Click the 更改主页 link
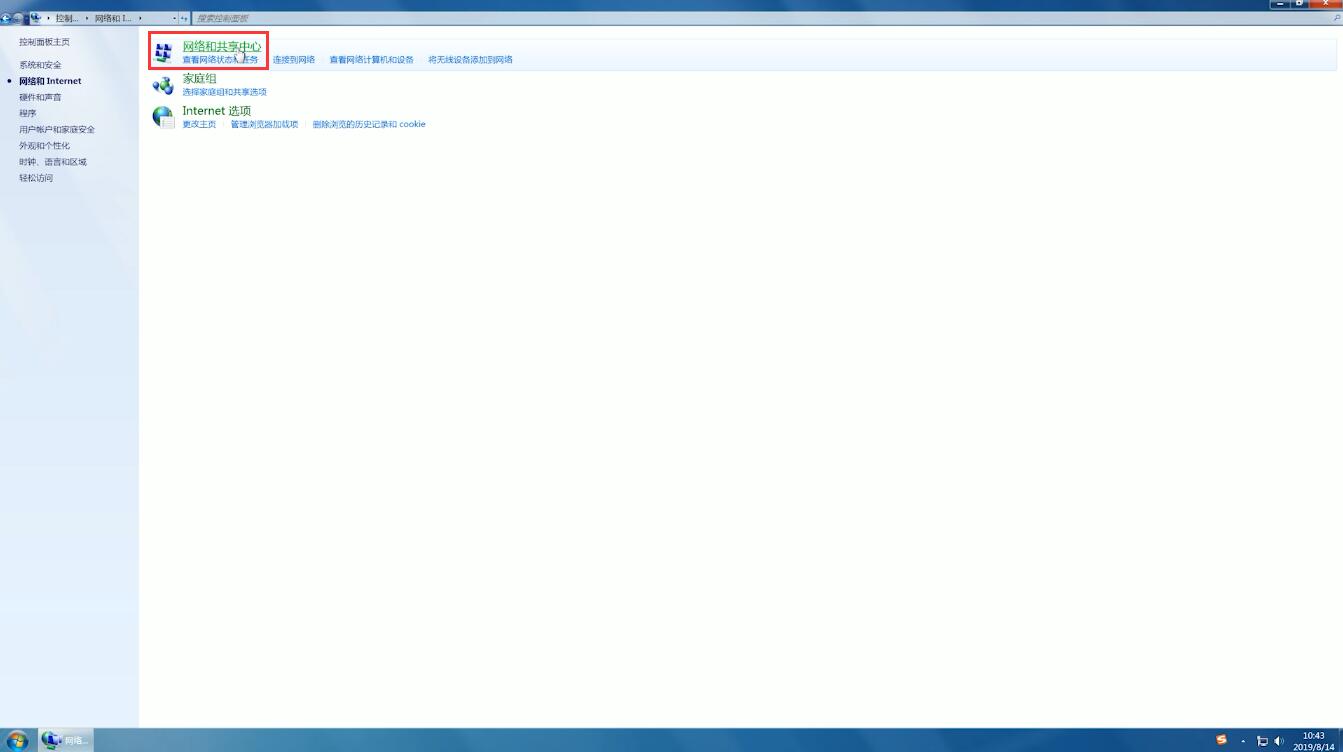 [199, 124]
